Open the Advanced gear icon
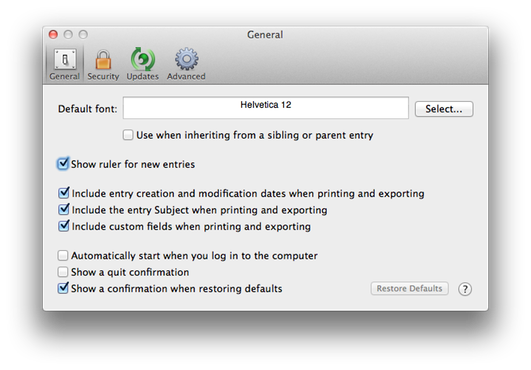The width and height of the screenshot is (531, 370). [186, 59]
